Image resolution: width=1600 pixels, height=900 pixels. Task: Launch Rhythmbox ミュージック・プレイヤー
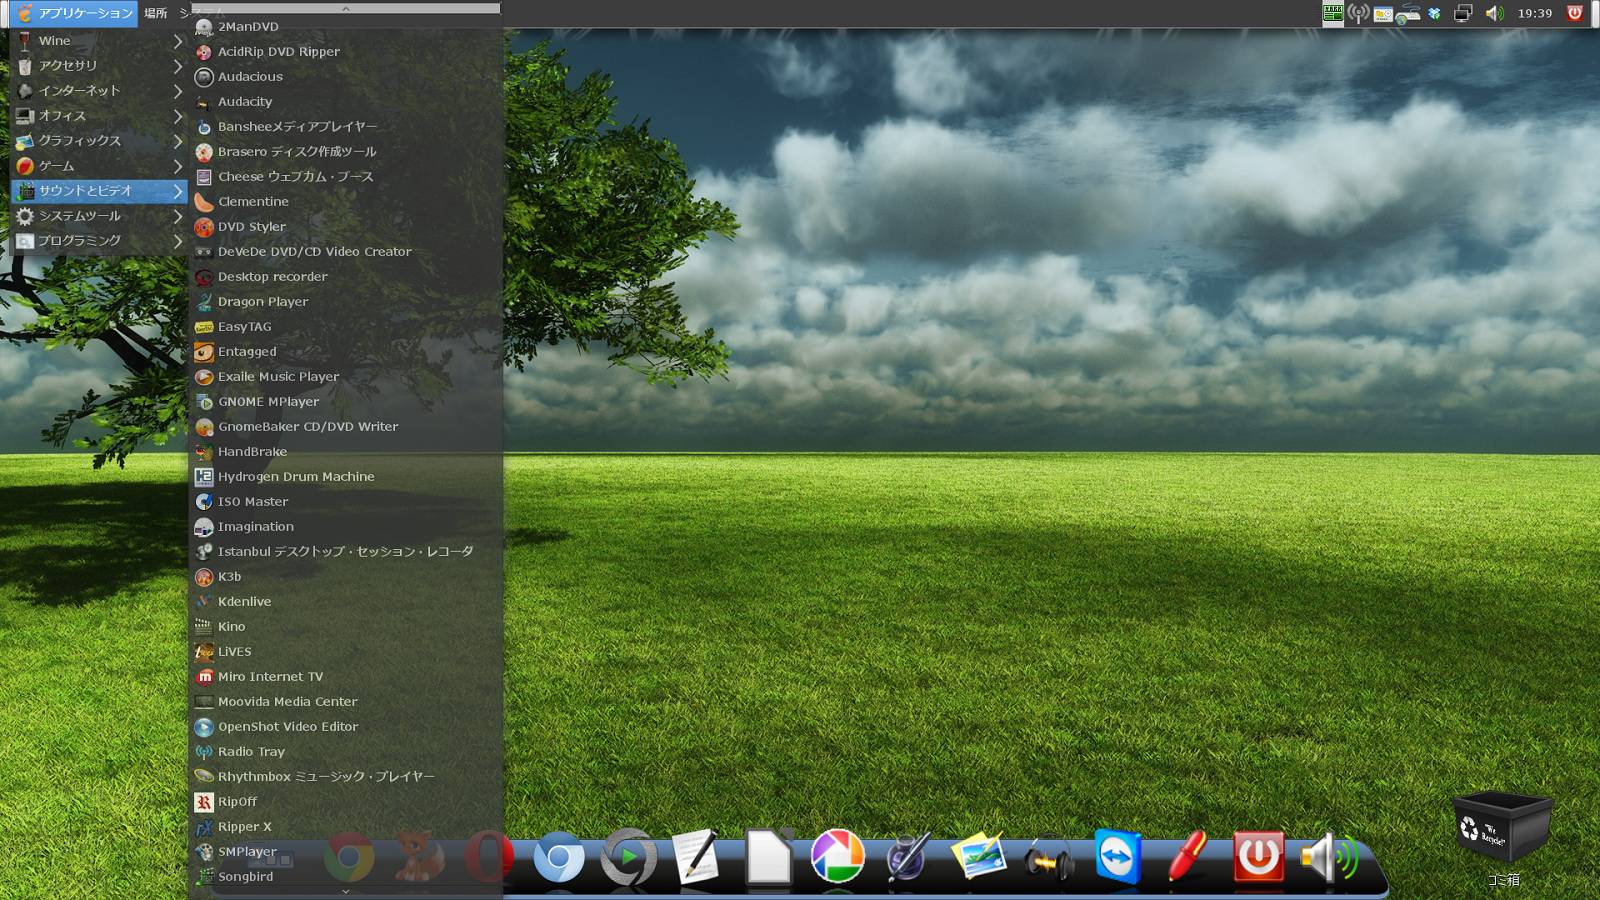click(346, 777)
